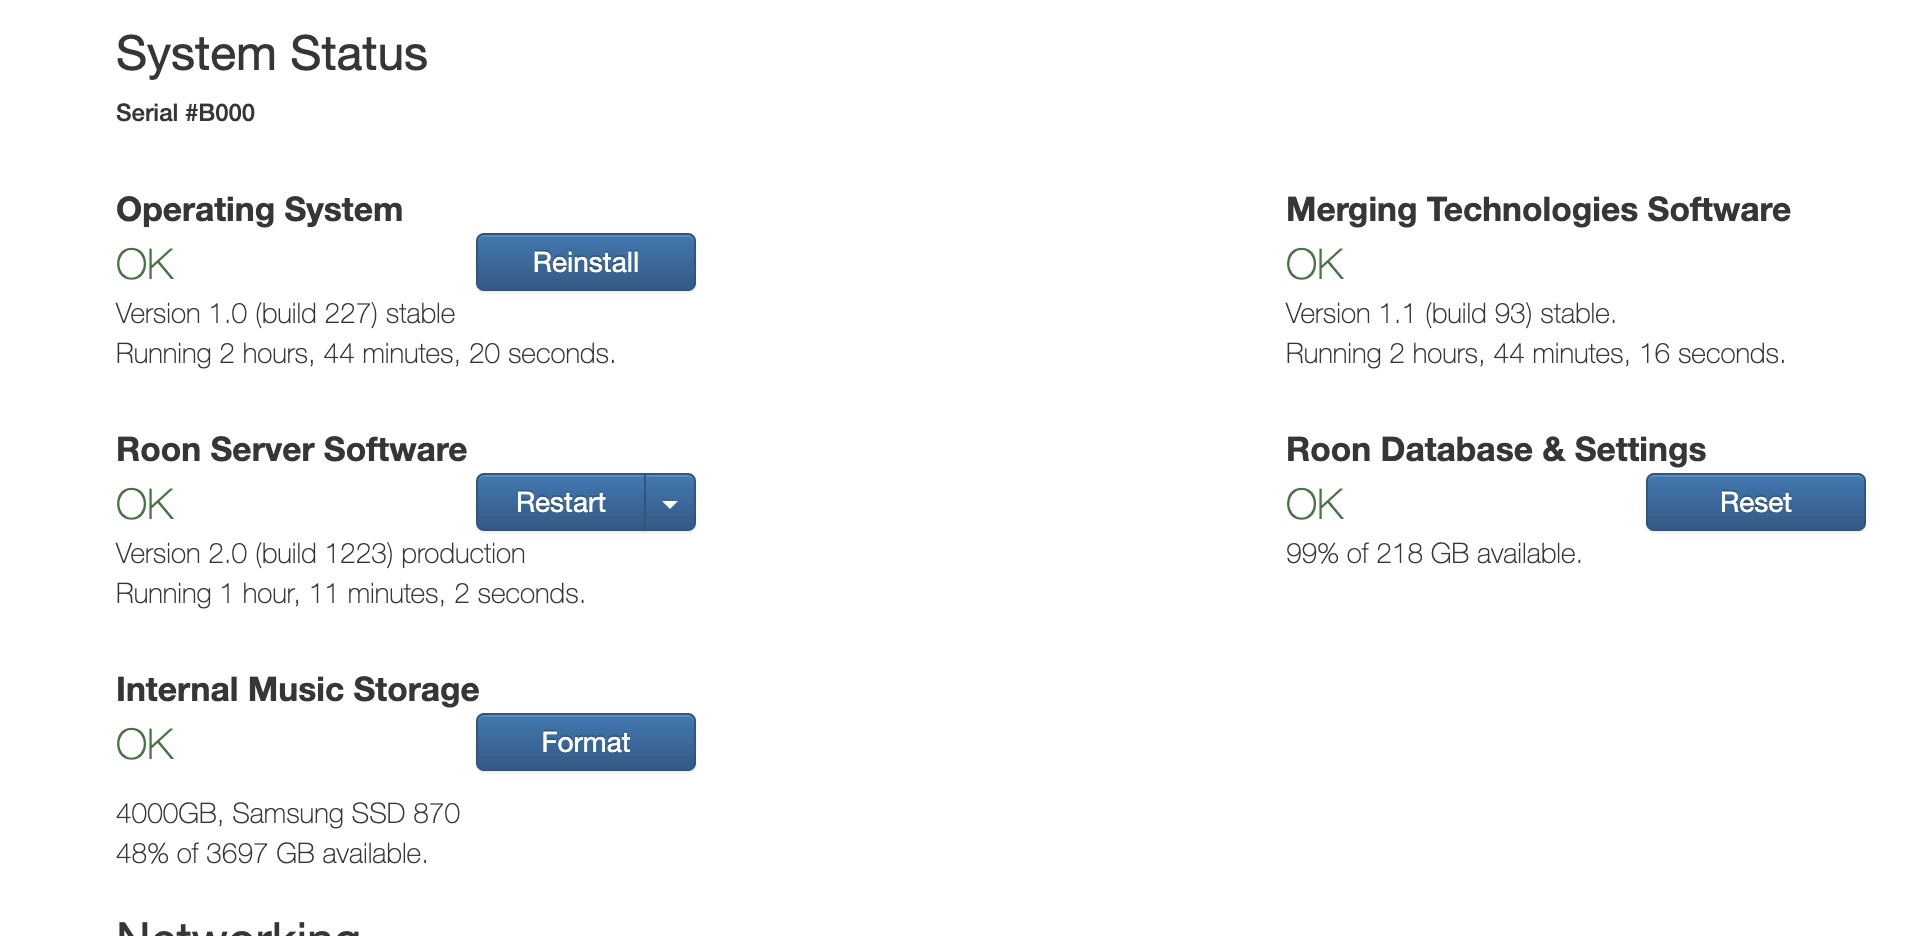Click the Operating System section heading

click(259, 210)
